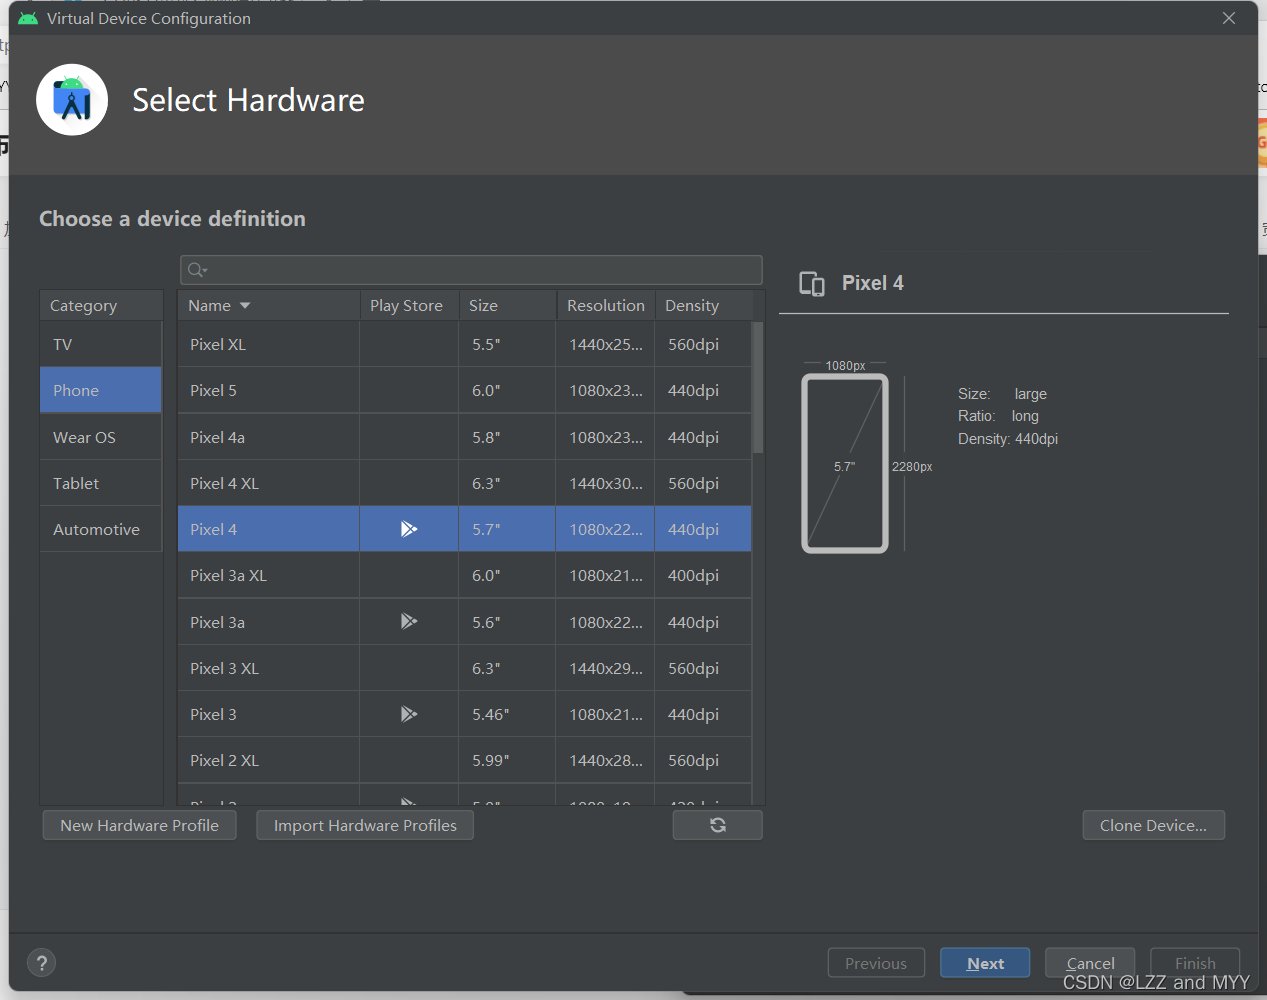Select the Pixel 3a device name
This screenshot has height=1000, width=1267.
click(217, 622)
